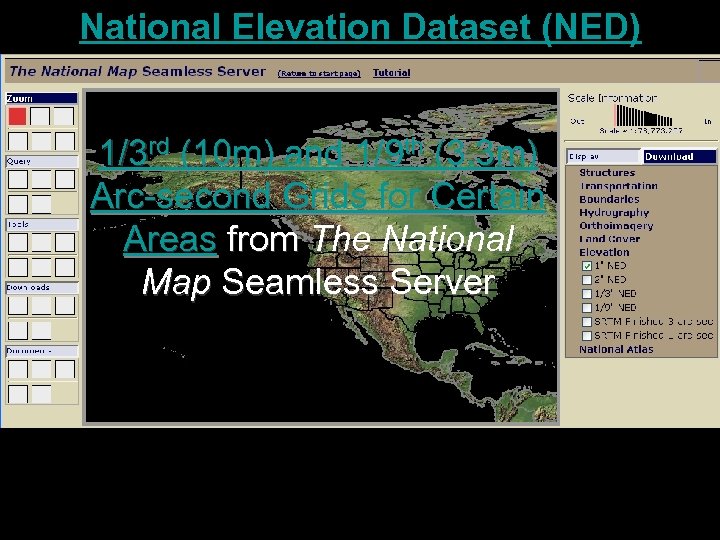720x540 pixels.
Task: Click the Tools panel header
Action: (x=42, y=224)
